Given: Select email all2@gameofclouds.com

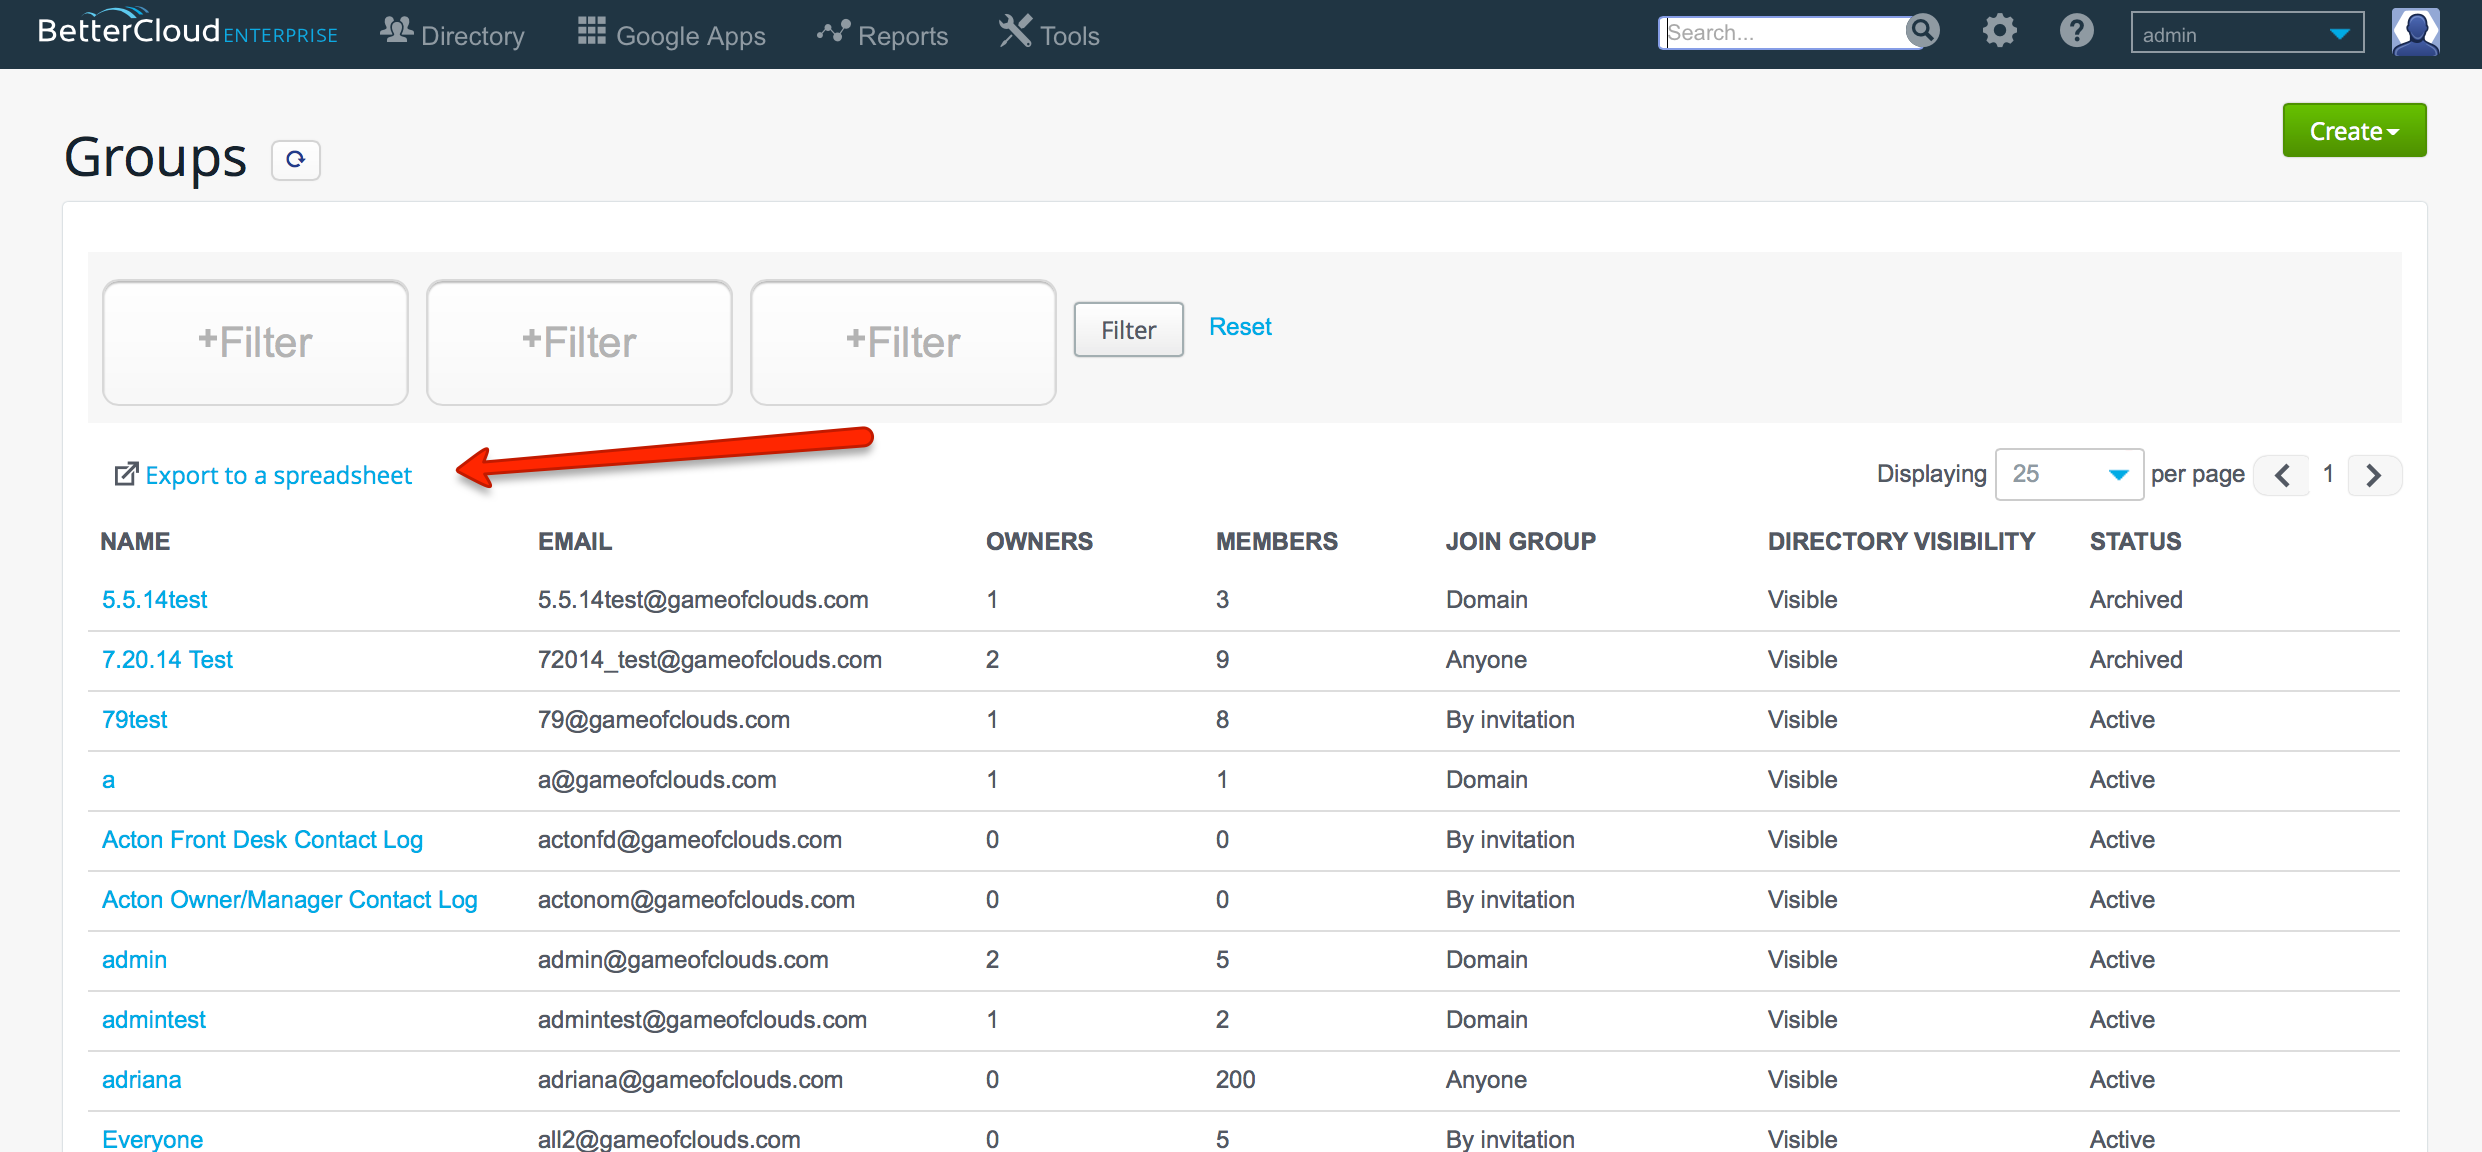Looking at the screenshot, I should 669,1139.
